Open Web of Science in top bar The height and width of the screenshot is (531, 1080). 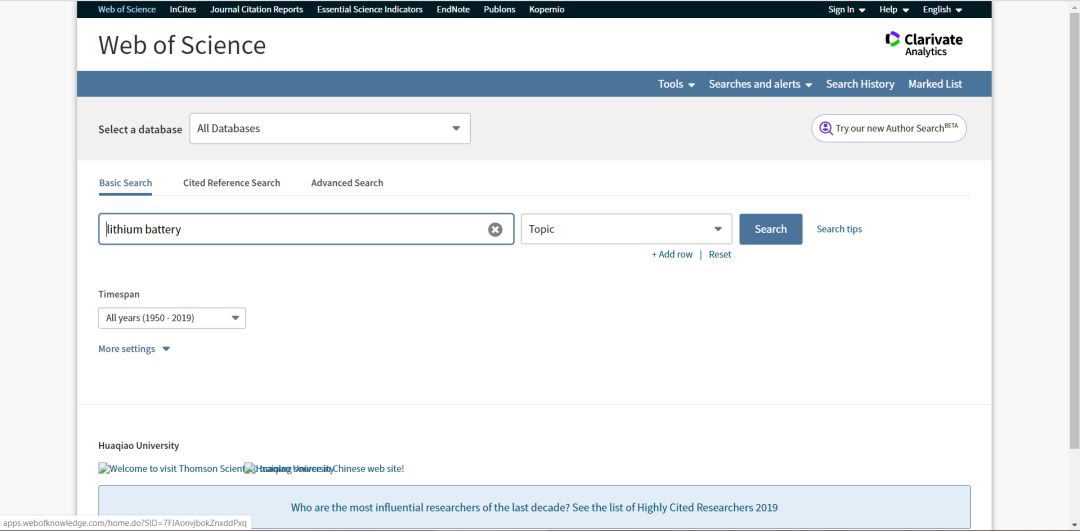(127, 10)
